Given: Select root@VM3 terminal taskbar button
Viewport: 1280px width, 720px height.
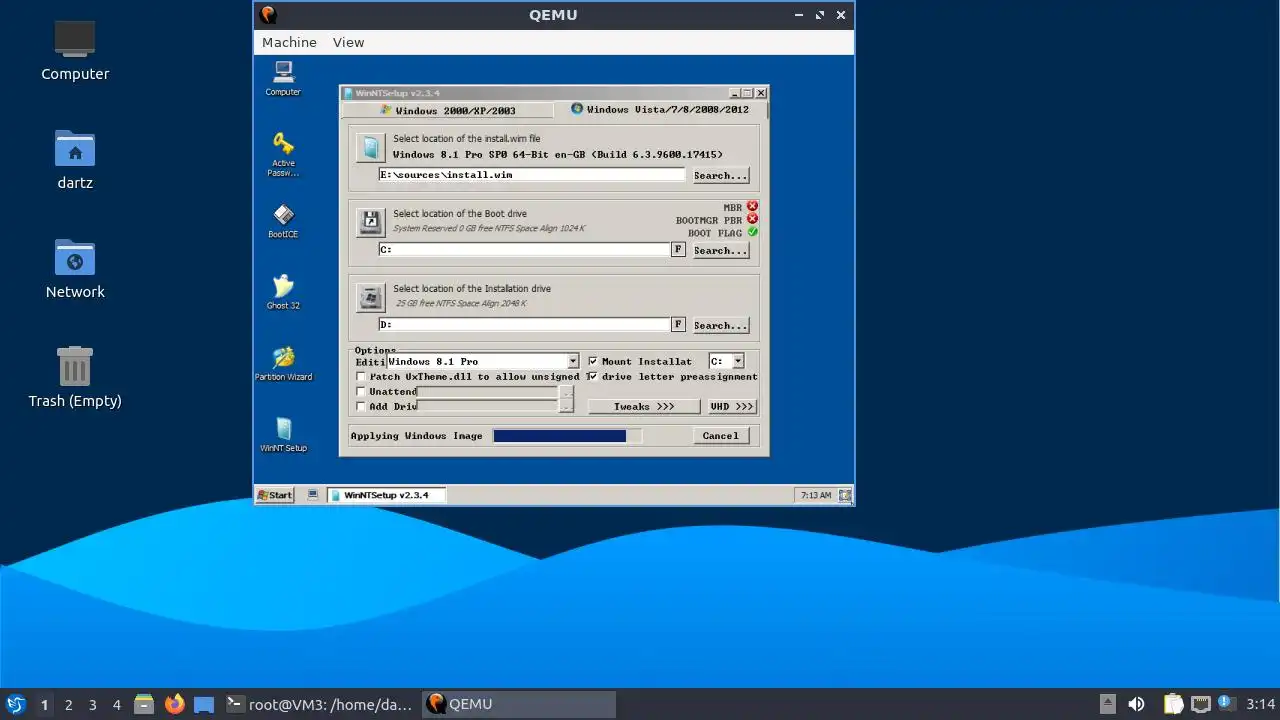Looking at the screenshot, I should point(320,704).
